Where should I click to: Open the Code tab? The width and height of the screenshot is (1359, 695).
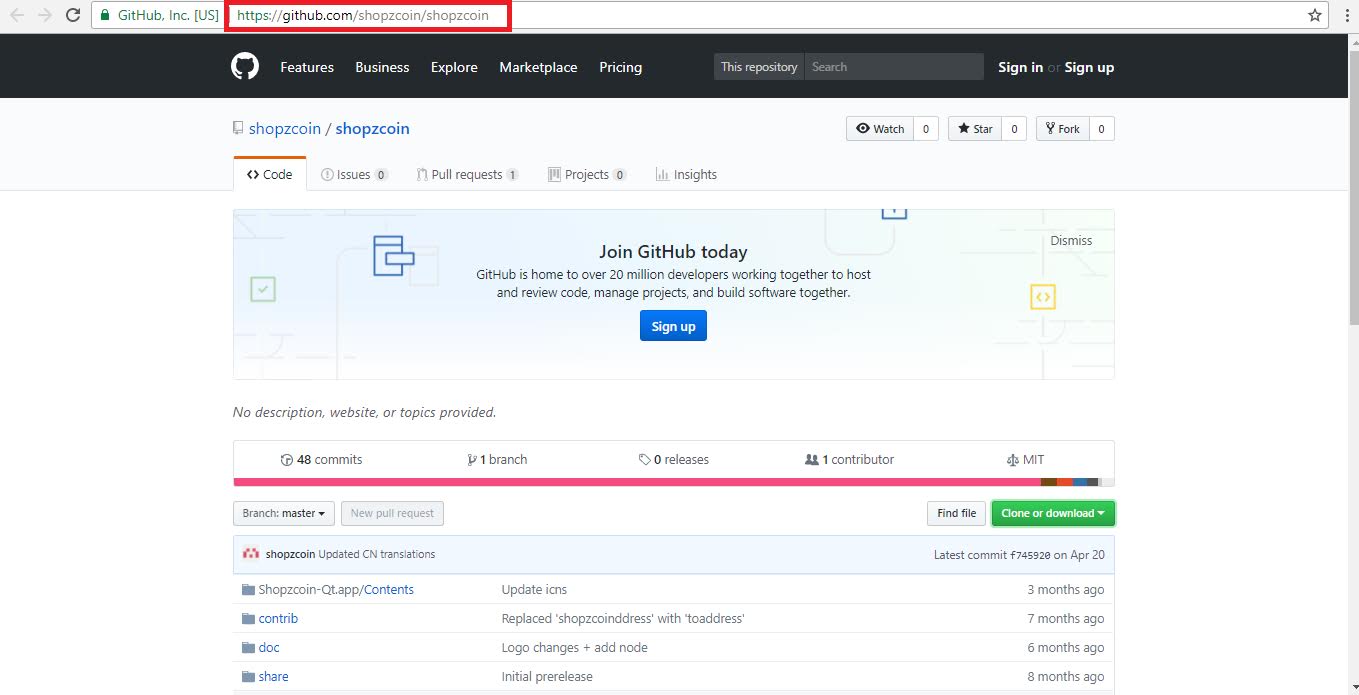pyautogui.click(x=270, y=174)
